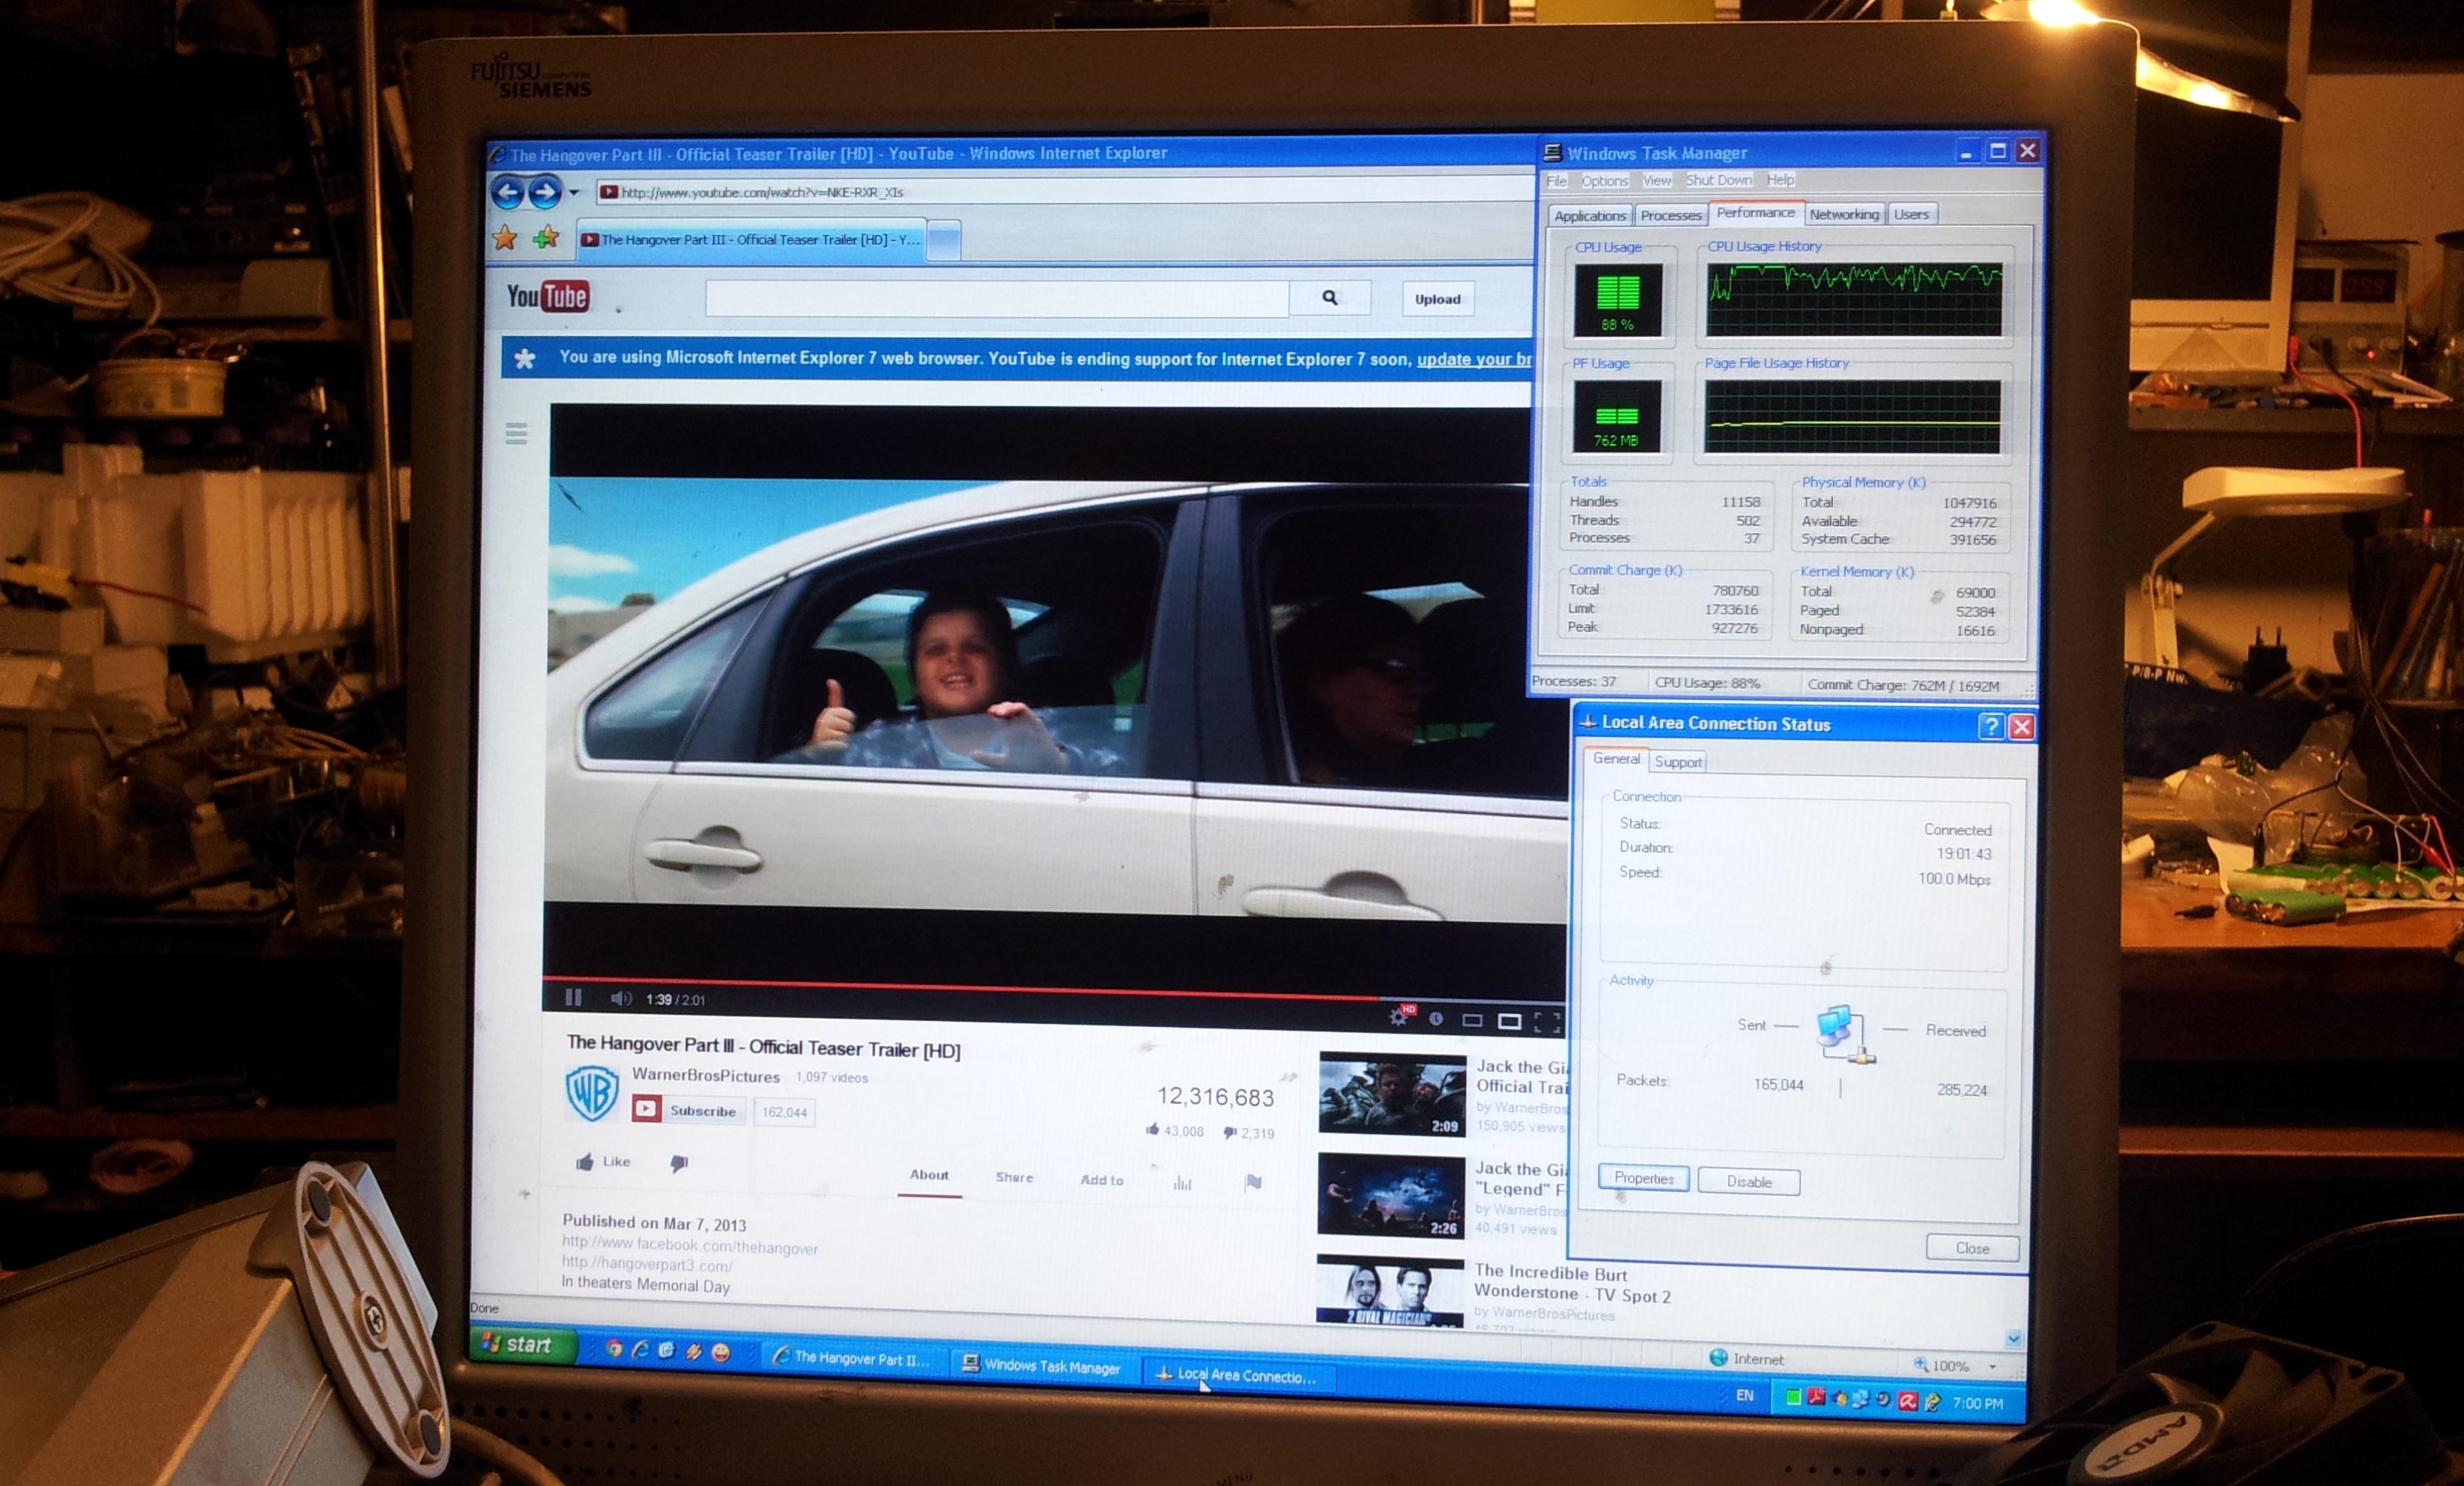
Task: Open the YouTube Upload button
Action: (x=1437, y=299)
